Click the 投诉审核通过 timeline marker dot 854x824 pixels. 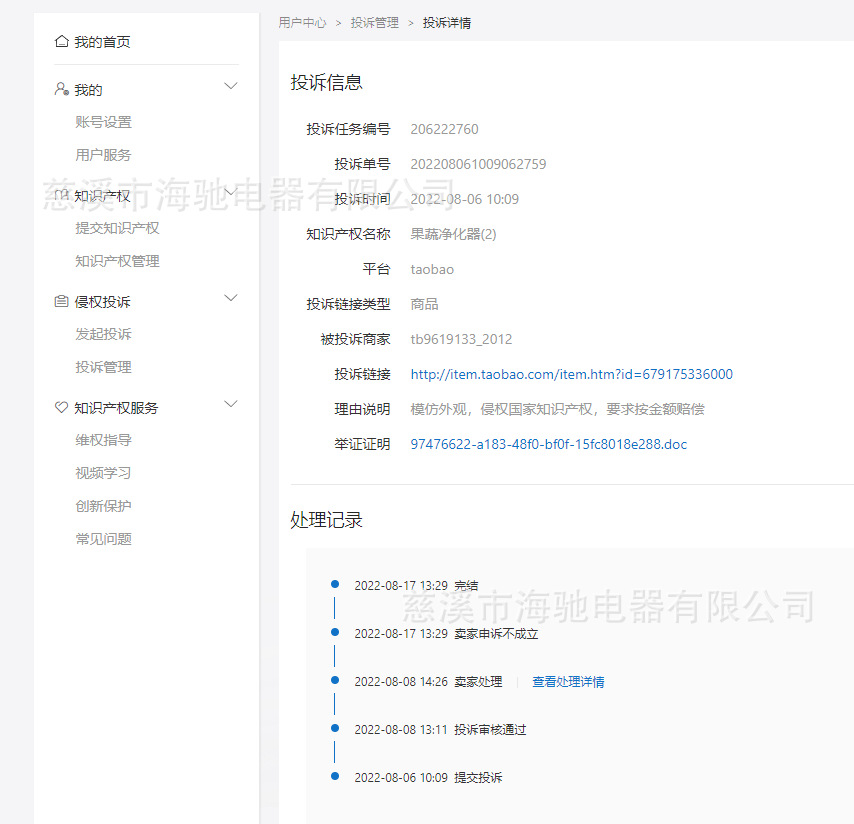coord(335,728)
